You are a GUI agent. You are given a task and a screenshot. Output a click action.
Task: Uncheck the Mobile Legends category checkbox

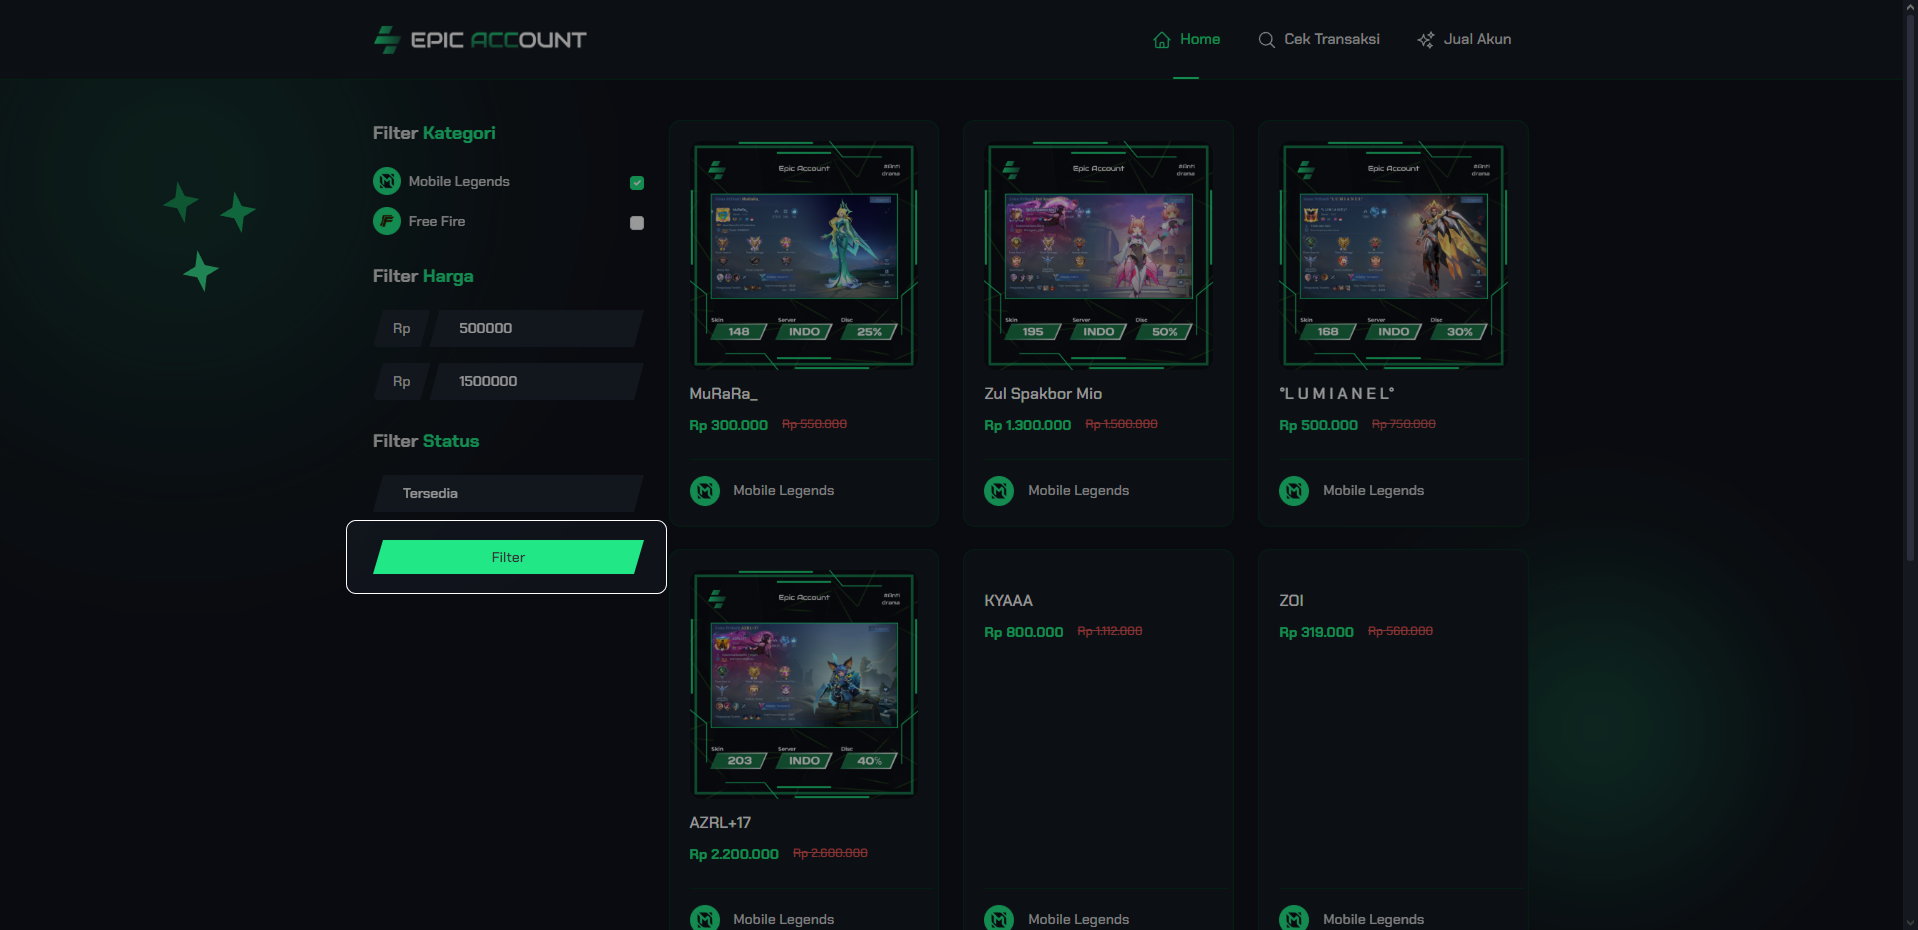tap(637, 183)
